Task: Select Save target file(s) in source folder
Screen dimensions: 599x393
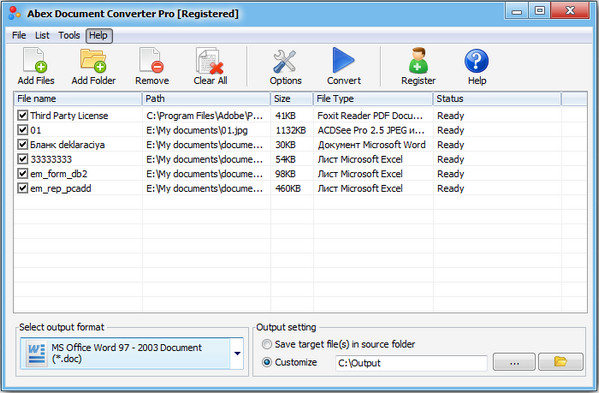Action: click(x=267, y=344)
